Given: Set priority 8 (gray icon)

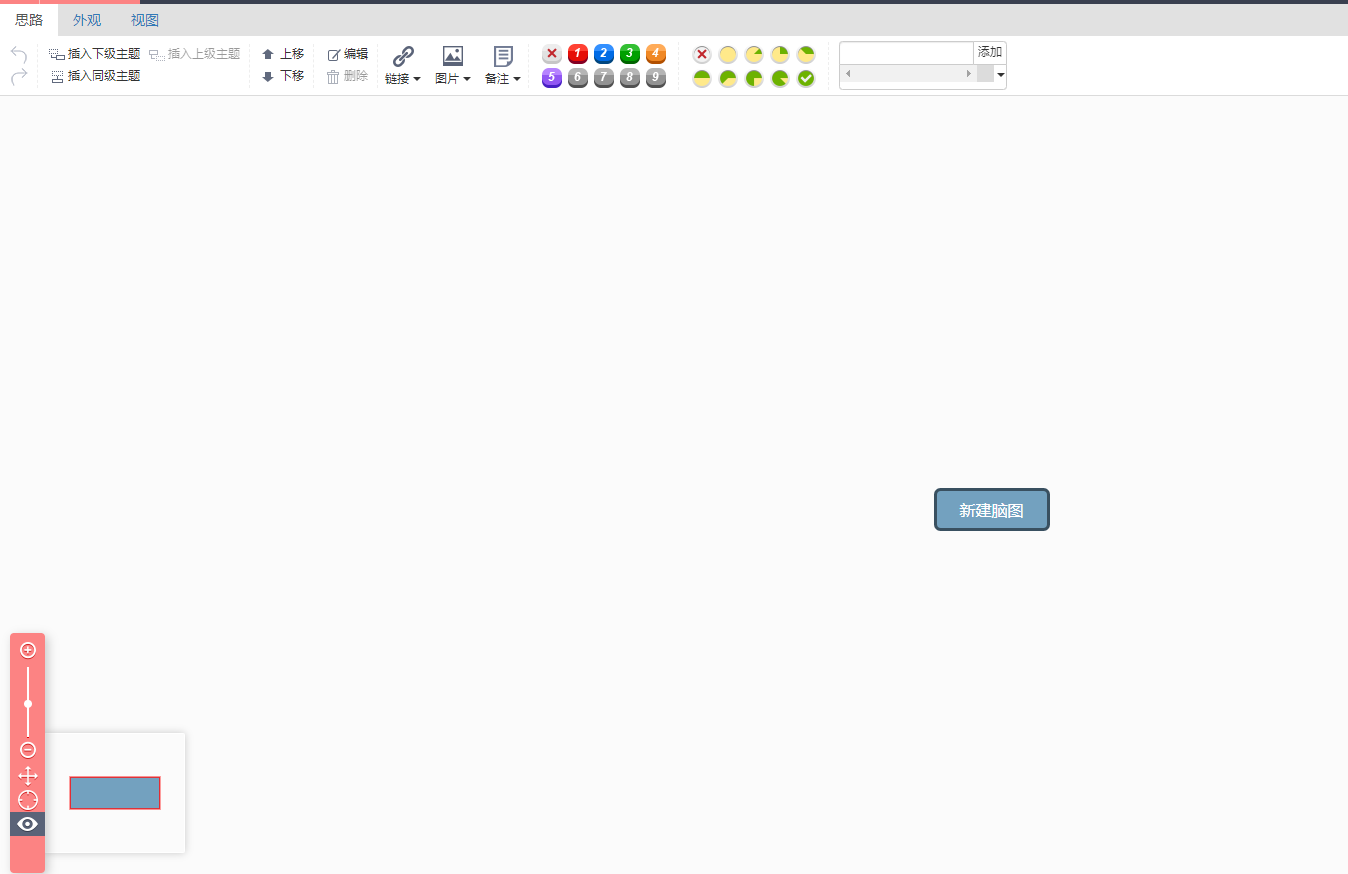Looking at the screenshot, I should pyautogui.click(x=630, y=78).
